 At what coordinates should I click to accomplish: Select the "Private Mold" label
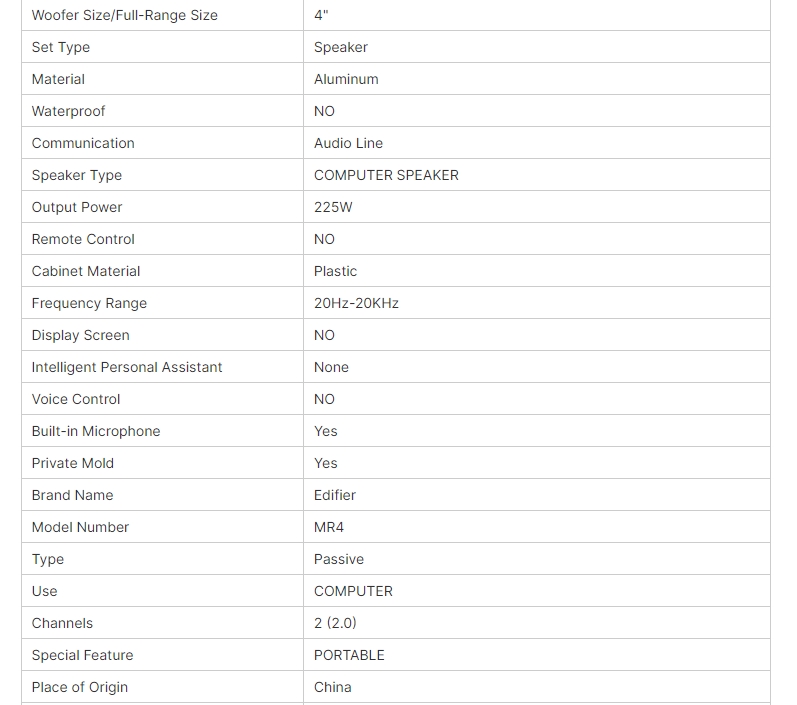(x=73, y=463)
